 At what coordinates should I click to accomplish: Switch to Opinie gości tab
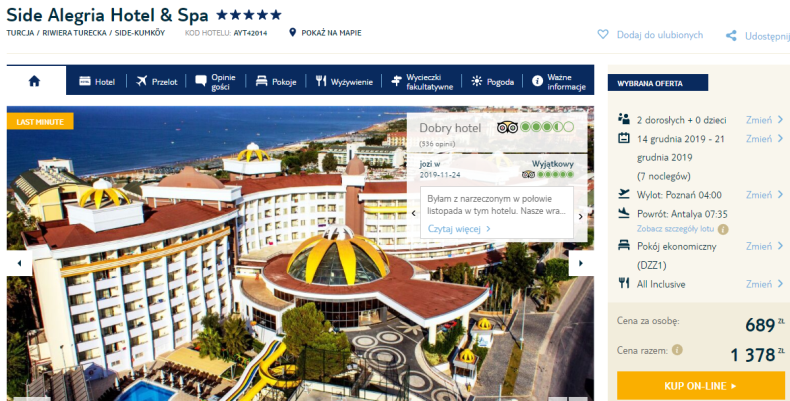[216, 82]
